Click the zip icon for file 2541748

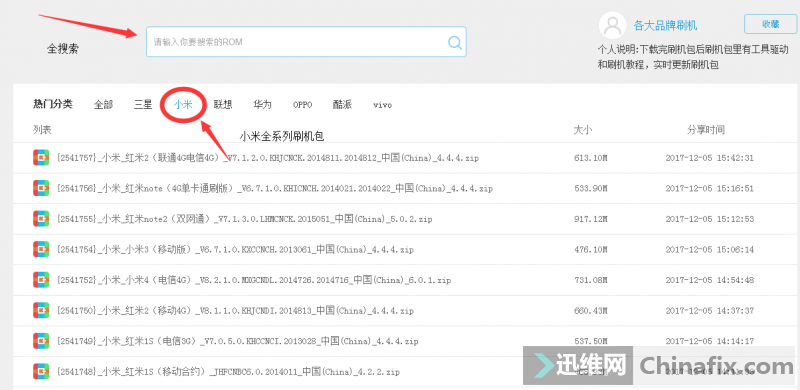pos(41,371)
